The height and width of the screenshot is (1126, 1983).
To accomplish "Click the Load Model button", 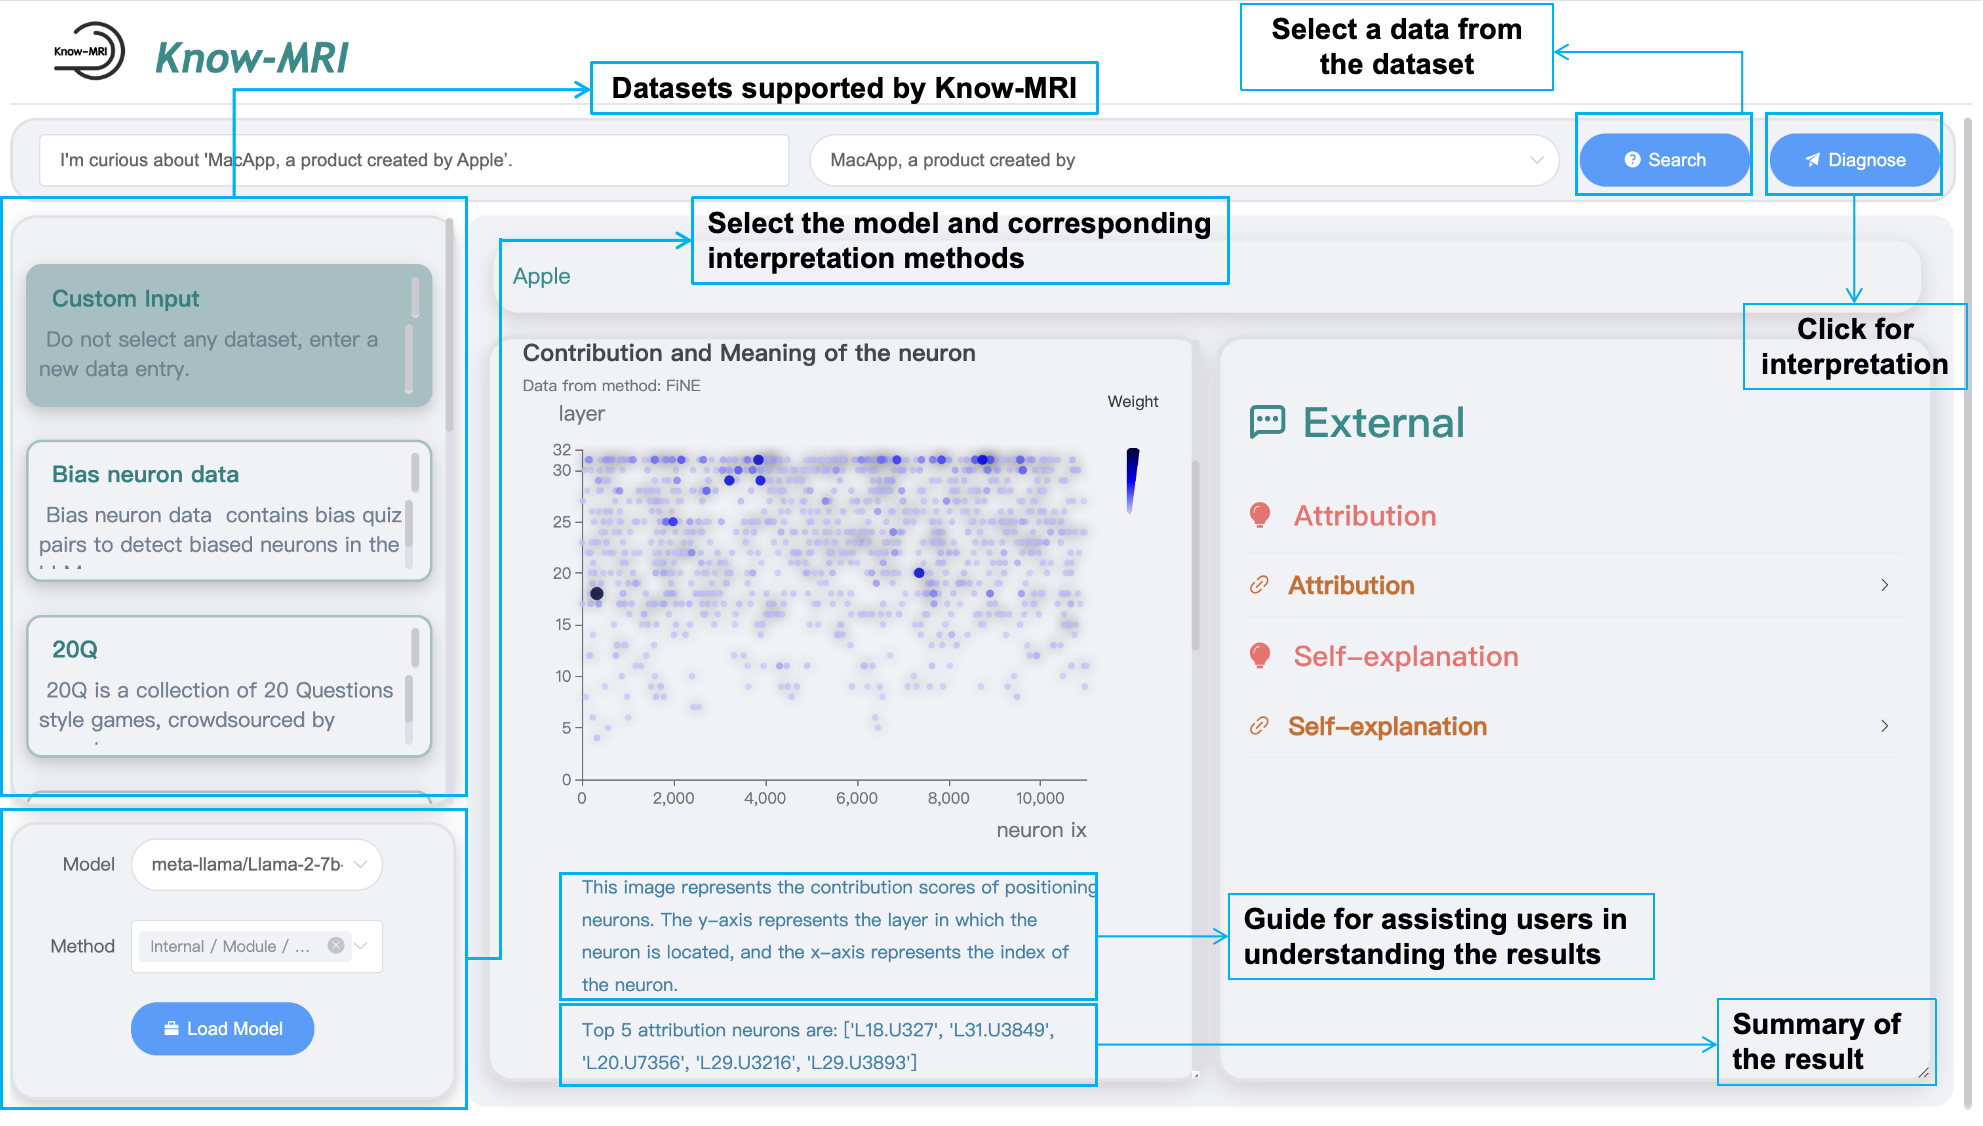I will coord(222,1028).
